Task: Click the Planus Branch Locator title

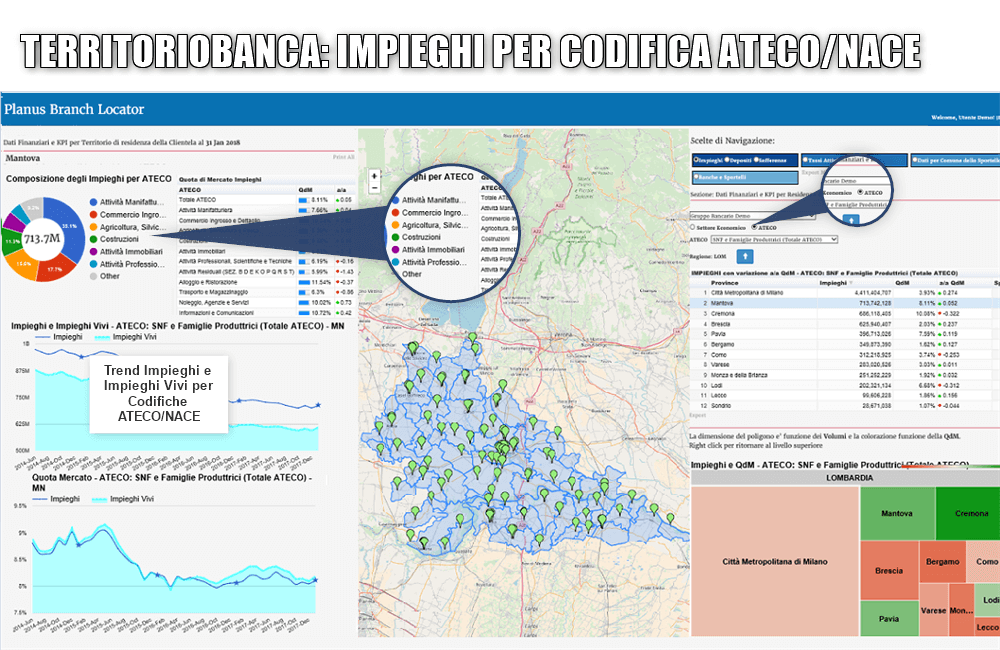Action: tap(74, 109)
